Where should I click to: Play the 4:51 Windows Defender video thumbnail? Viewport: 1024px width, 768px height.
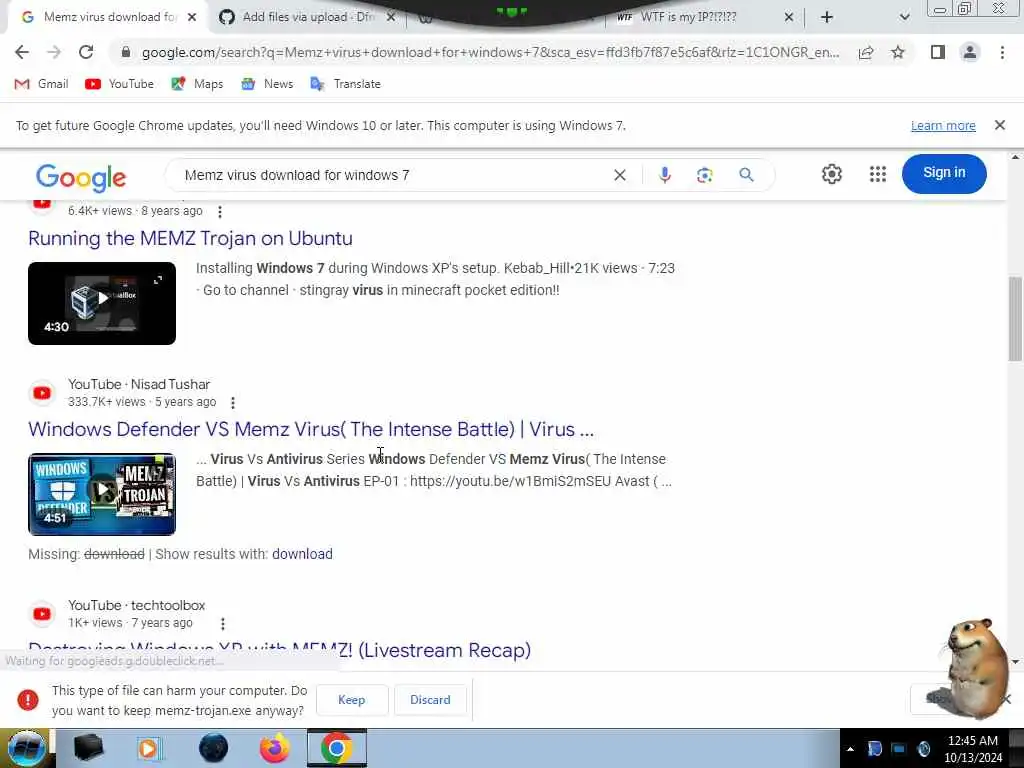pos(102,494)
